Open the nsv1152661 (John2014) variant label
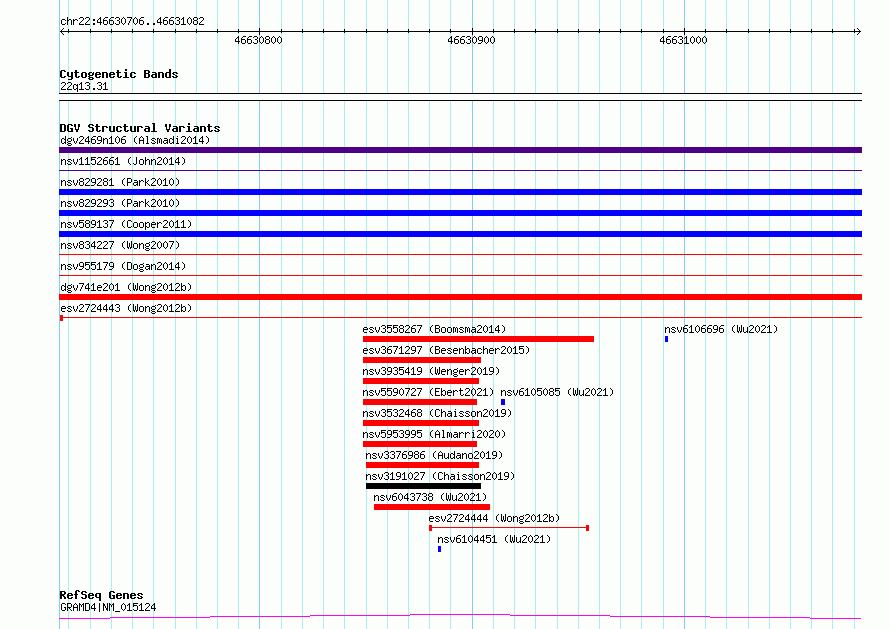This screenshot has height=629, width=890. [123, 161]
